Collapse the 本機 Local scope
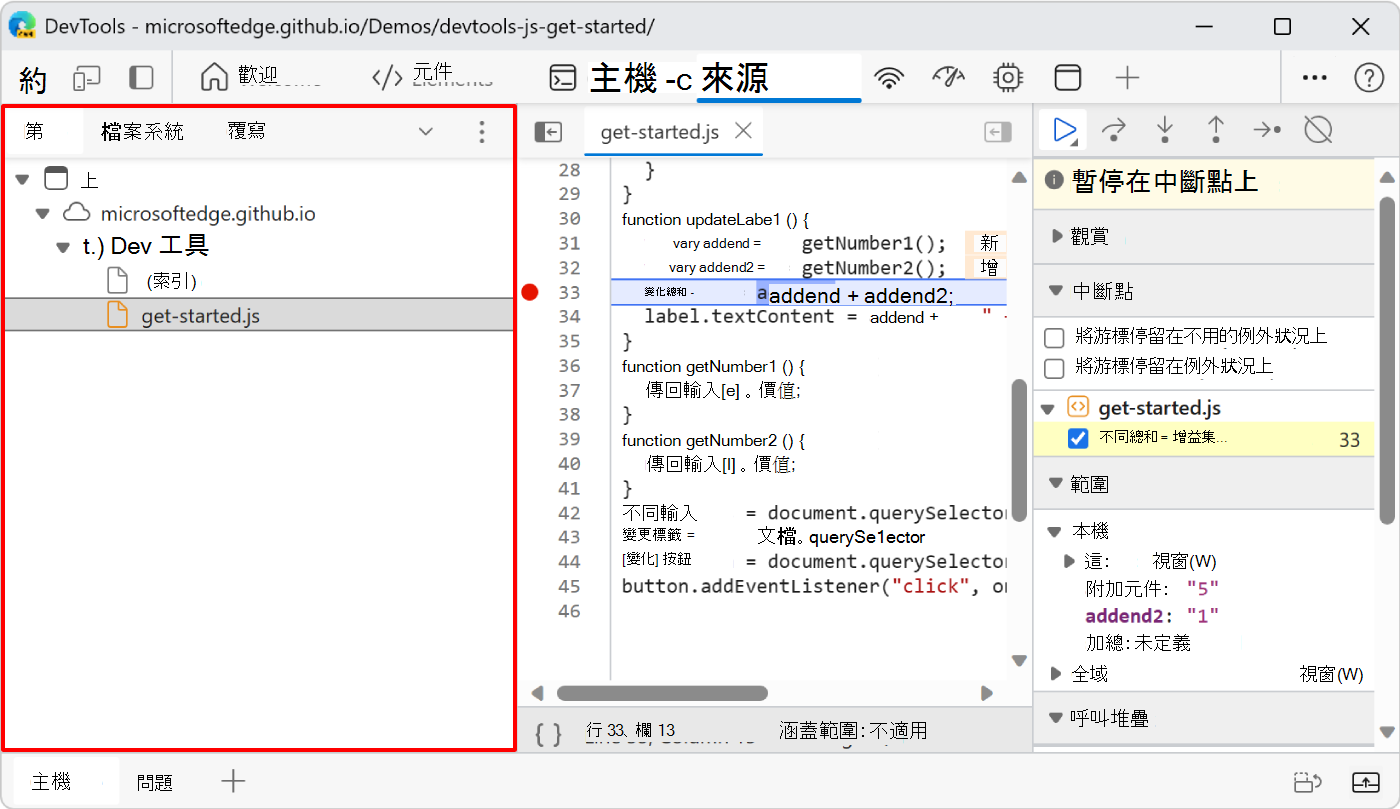Image resolution: width=1400 pixels, height=809 pixels. pyautogui.click(x=1055, y=531)
